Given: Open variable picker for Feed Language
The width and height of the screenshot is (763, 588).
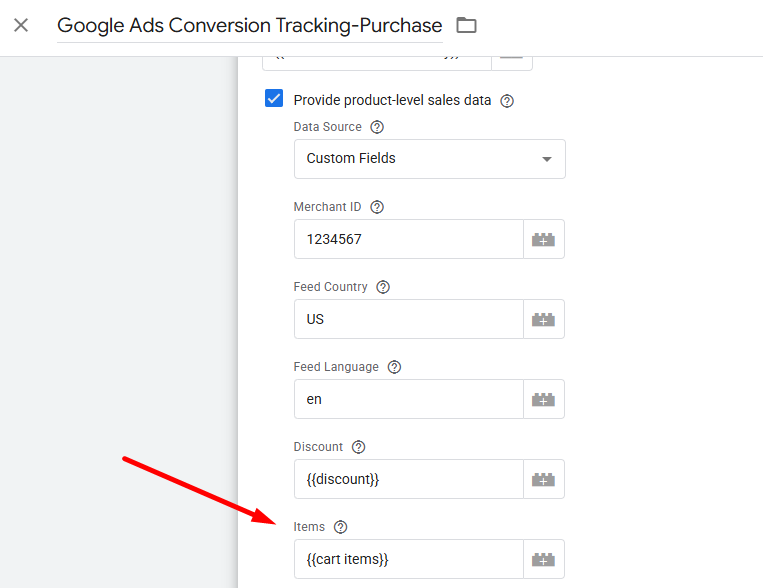Looking at the screenshot, I should point(543,400).
